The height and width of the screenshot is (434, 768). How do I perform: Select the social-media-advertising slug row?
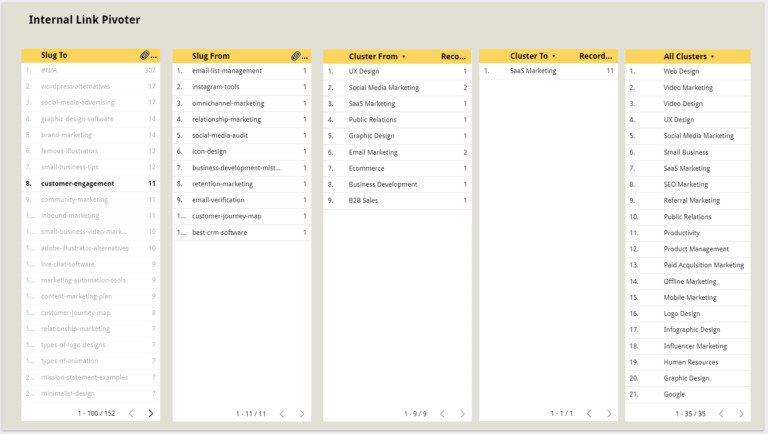pos(91,102)
